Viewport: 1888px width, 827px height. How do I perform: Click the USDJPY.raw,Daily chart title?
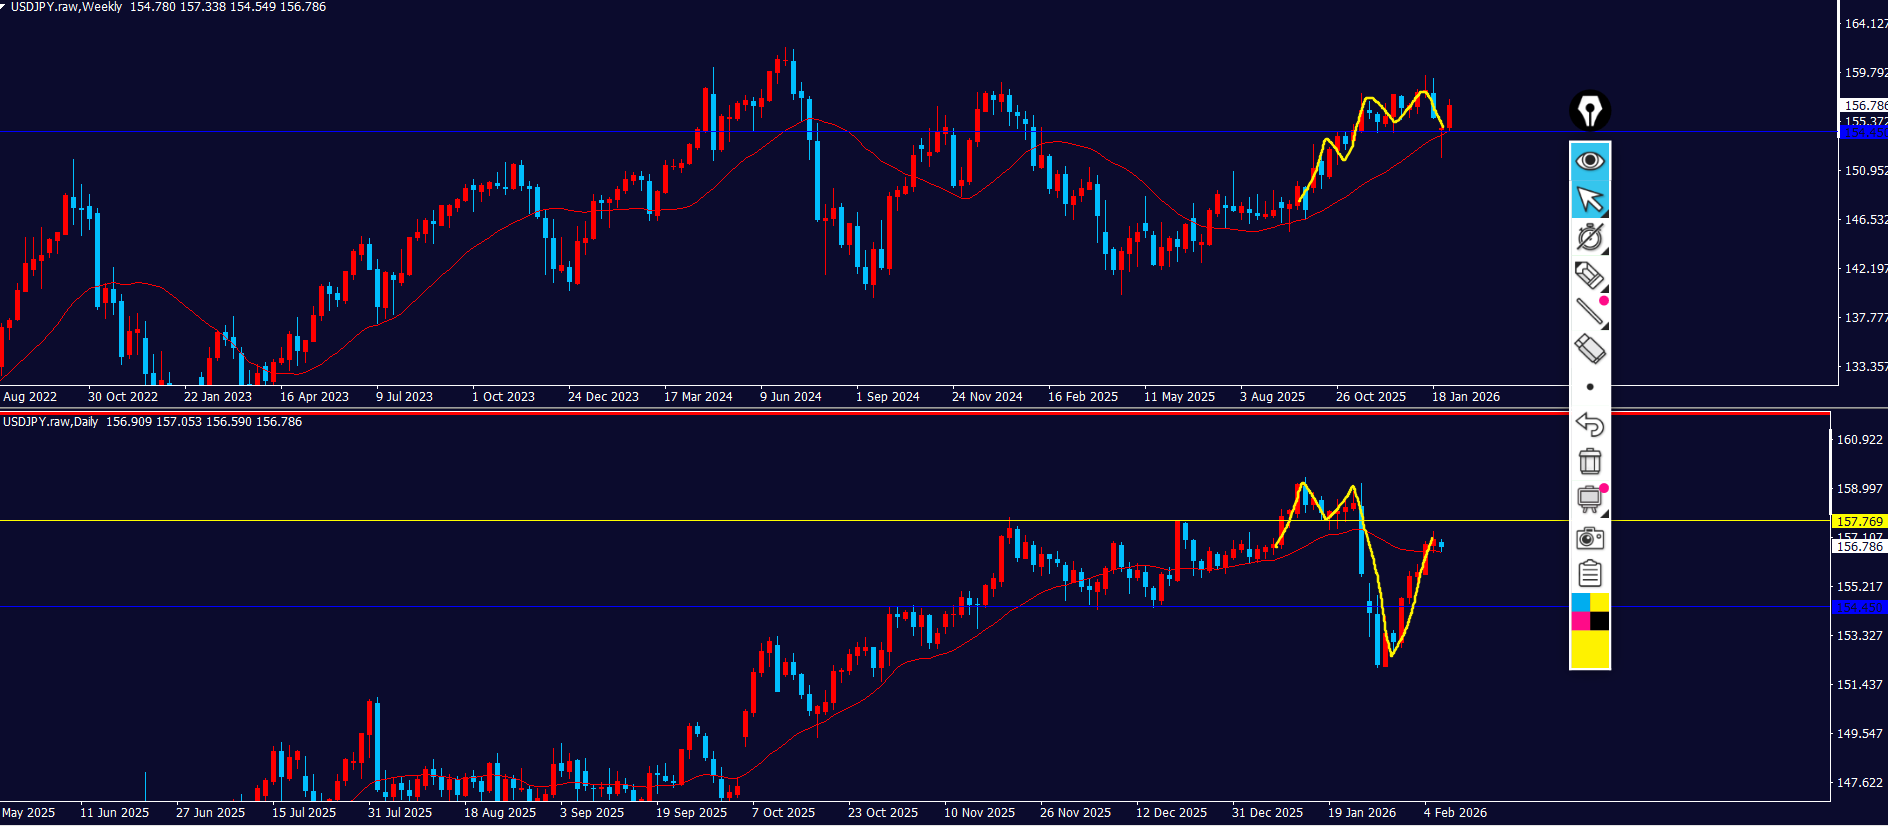point(51,422)
